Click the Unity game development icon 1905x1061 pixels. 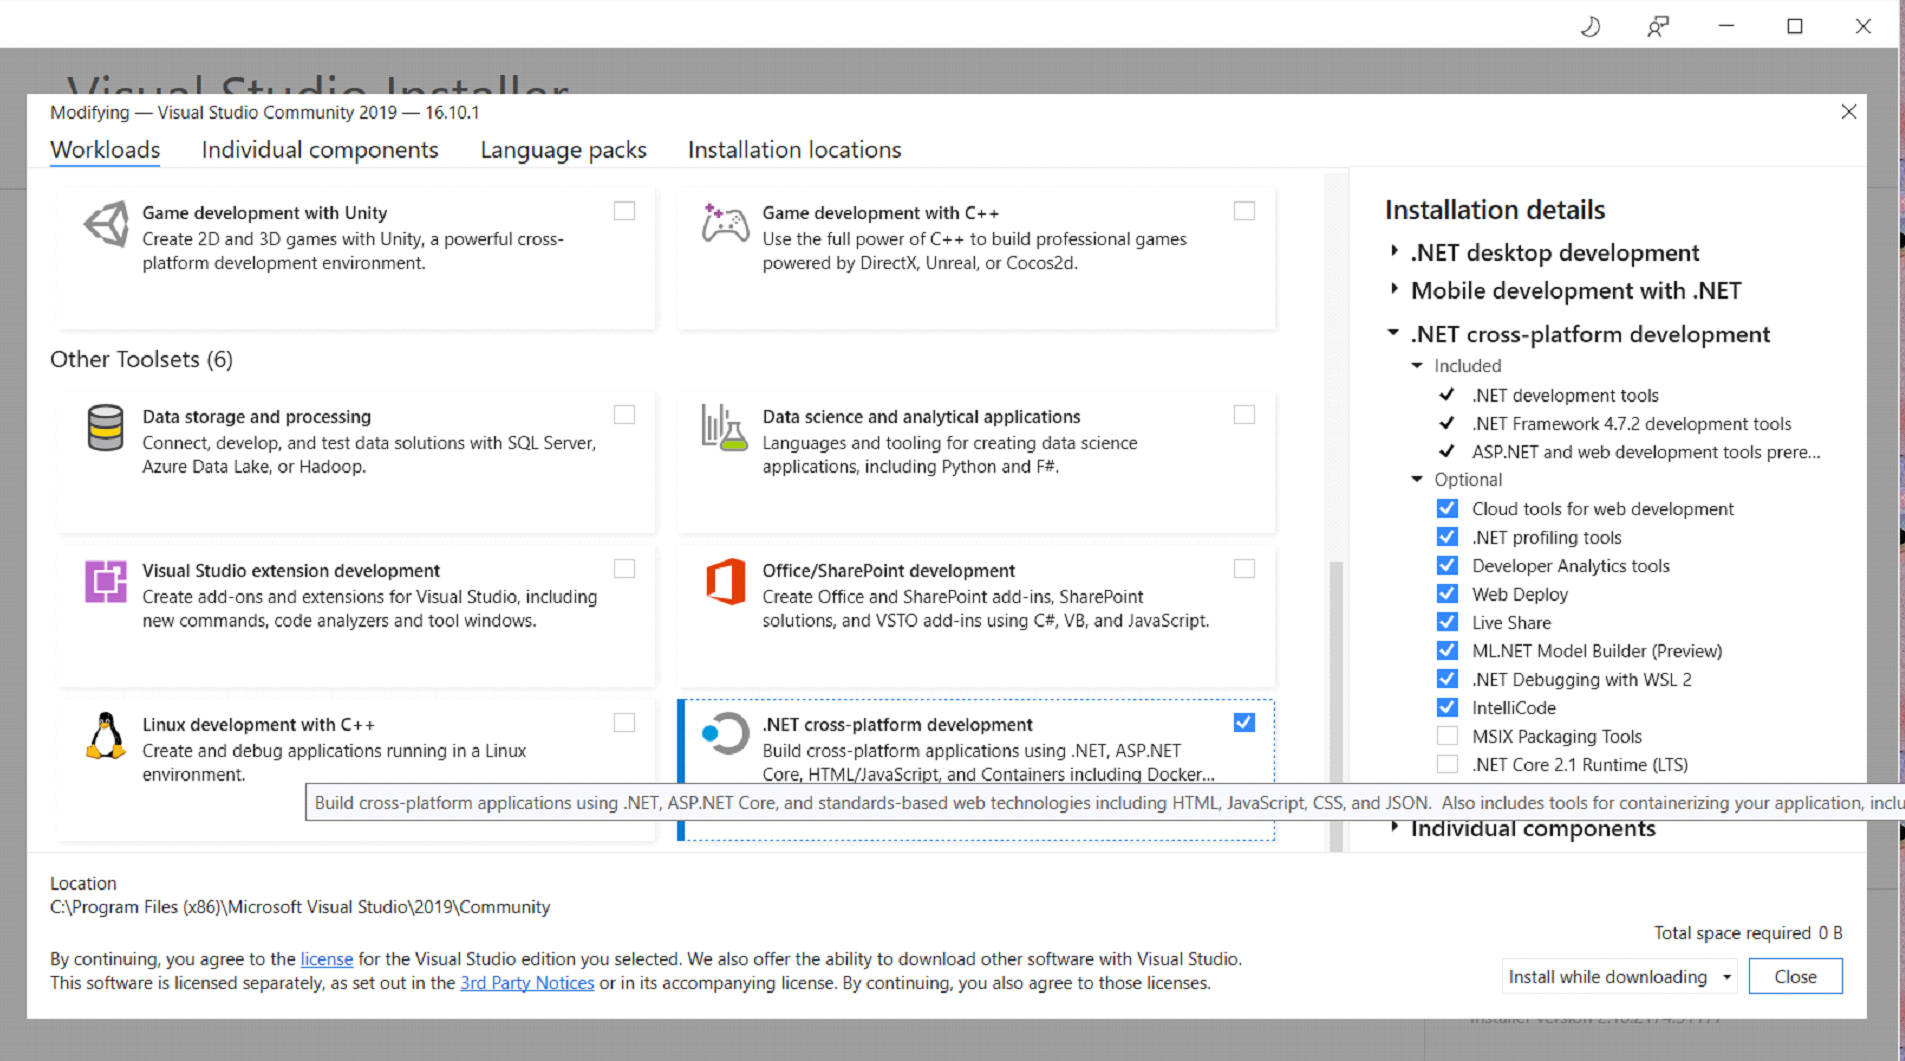[106, 224]
